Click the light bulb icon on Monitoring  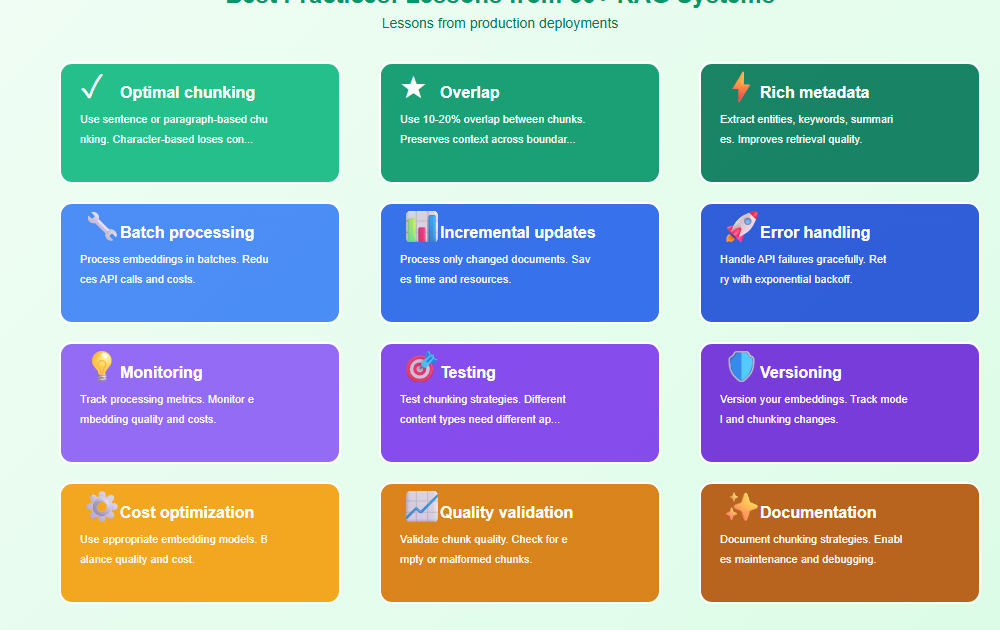(x=101, y=367)
